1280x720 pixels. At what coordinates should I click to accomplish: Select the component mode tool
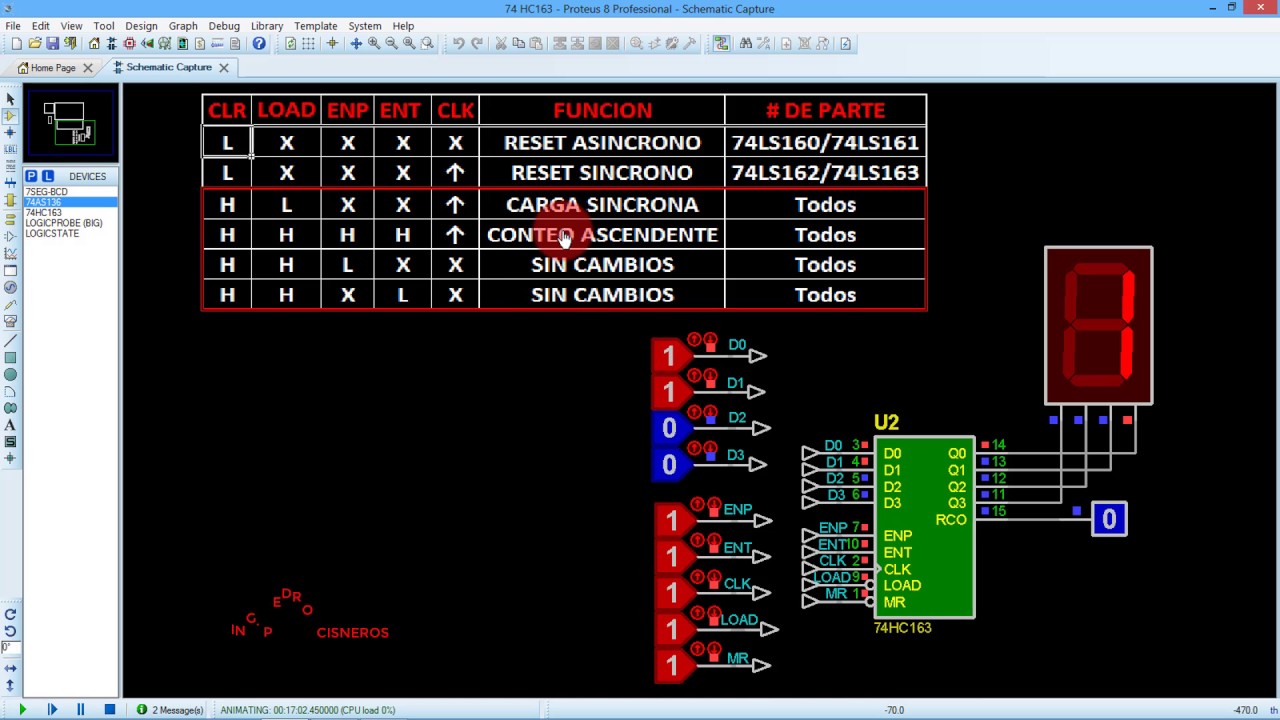[x=10, y=115]
